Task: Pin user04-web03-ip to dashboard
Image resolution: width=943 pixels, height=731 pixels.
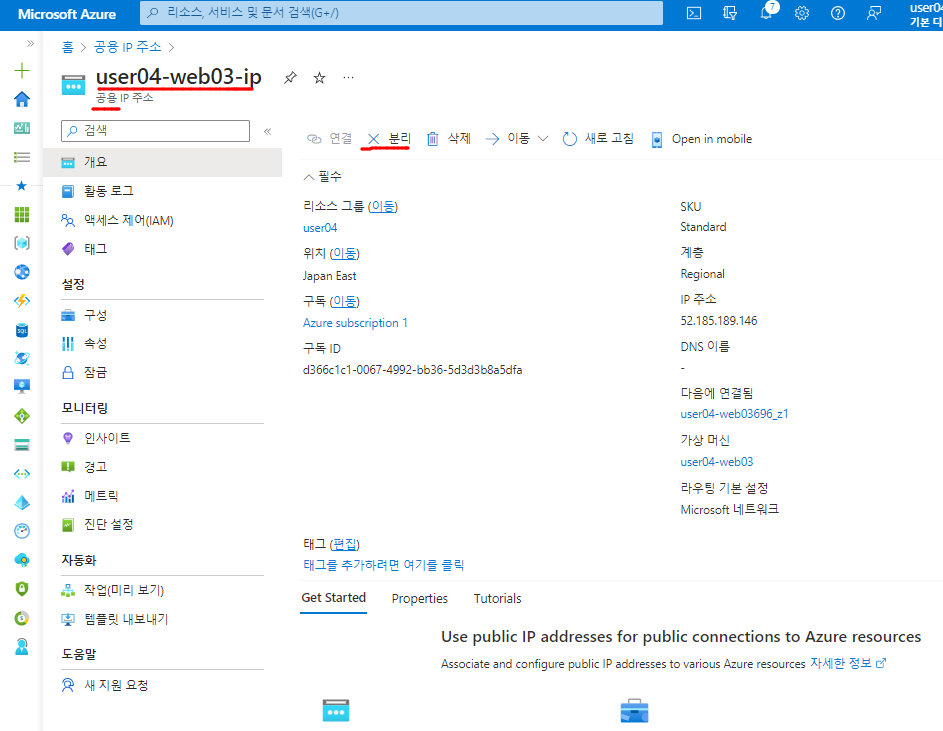Action: click(x=290, y=78)
